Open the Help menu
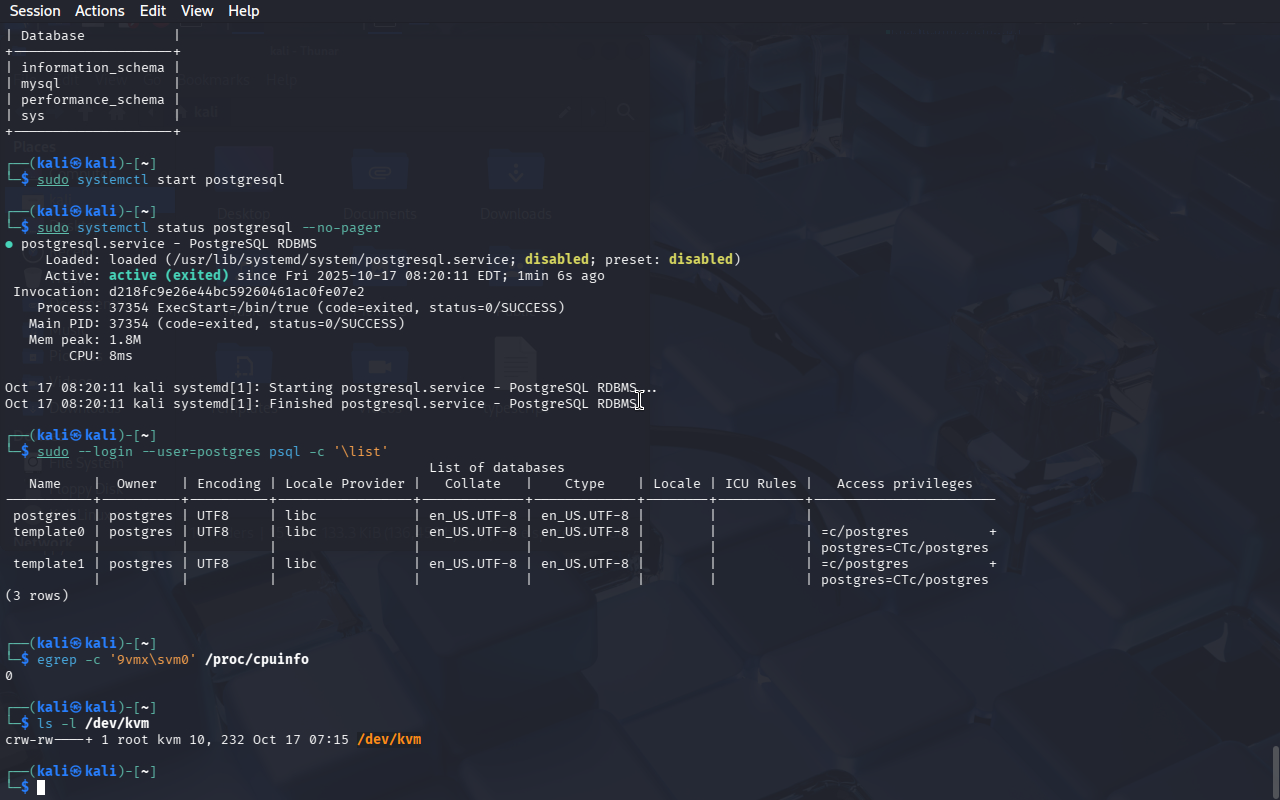 243,11
